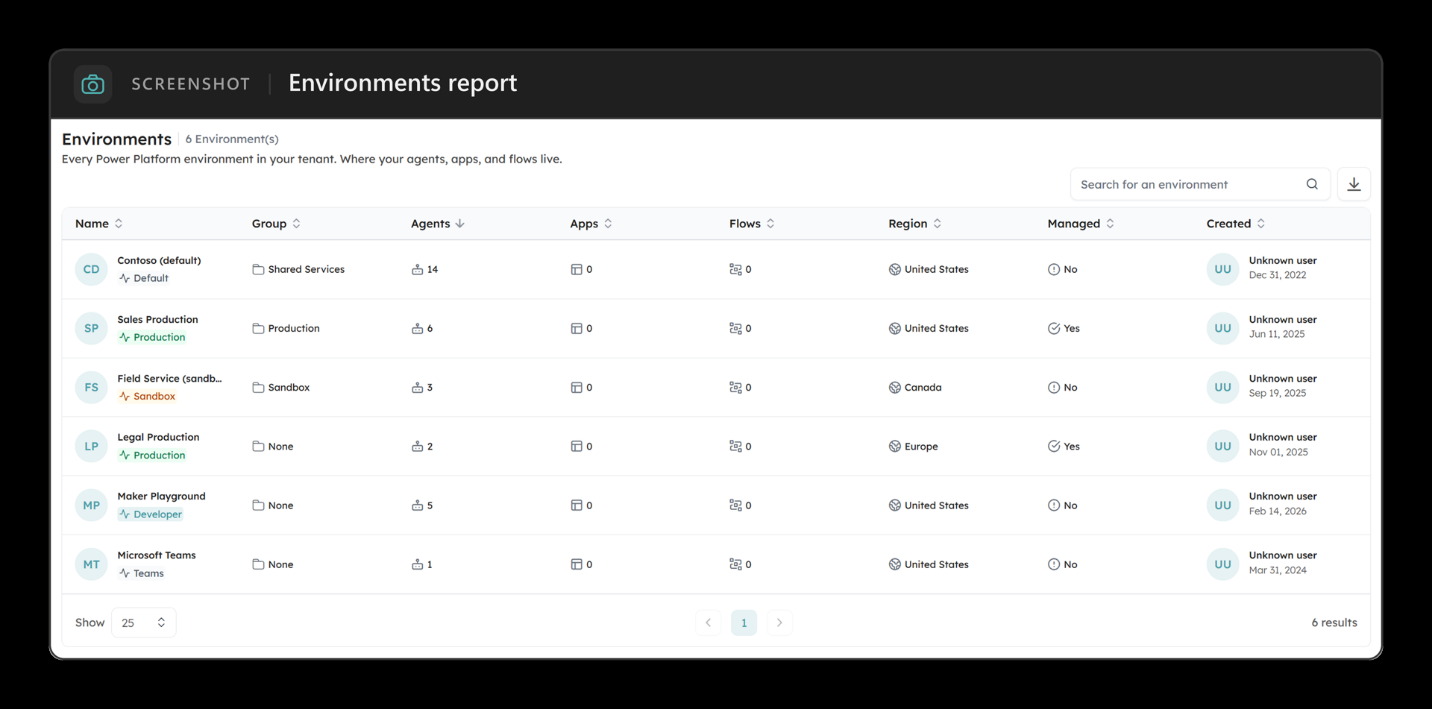Click the green Production tag under Legal Production

coord(152,455)
